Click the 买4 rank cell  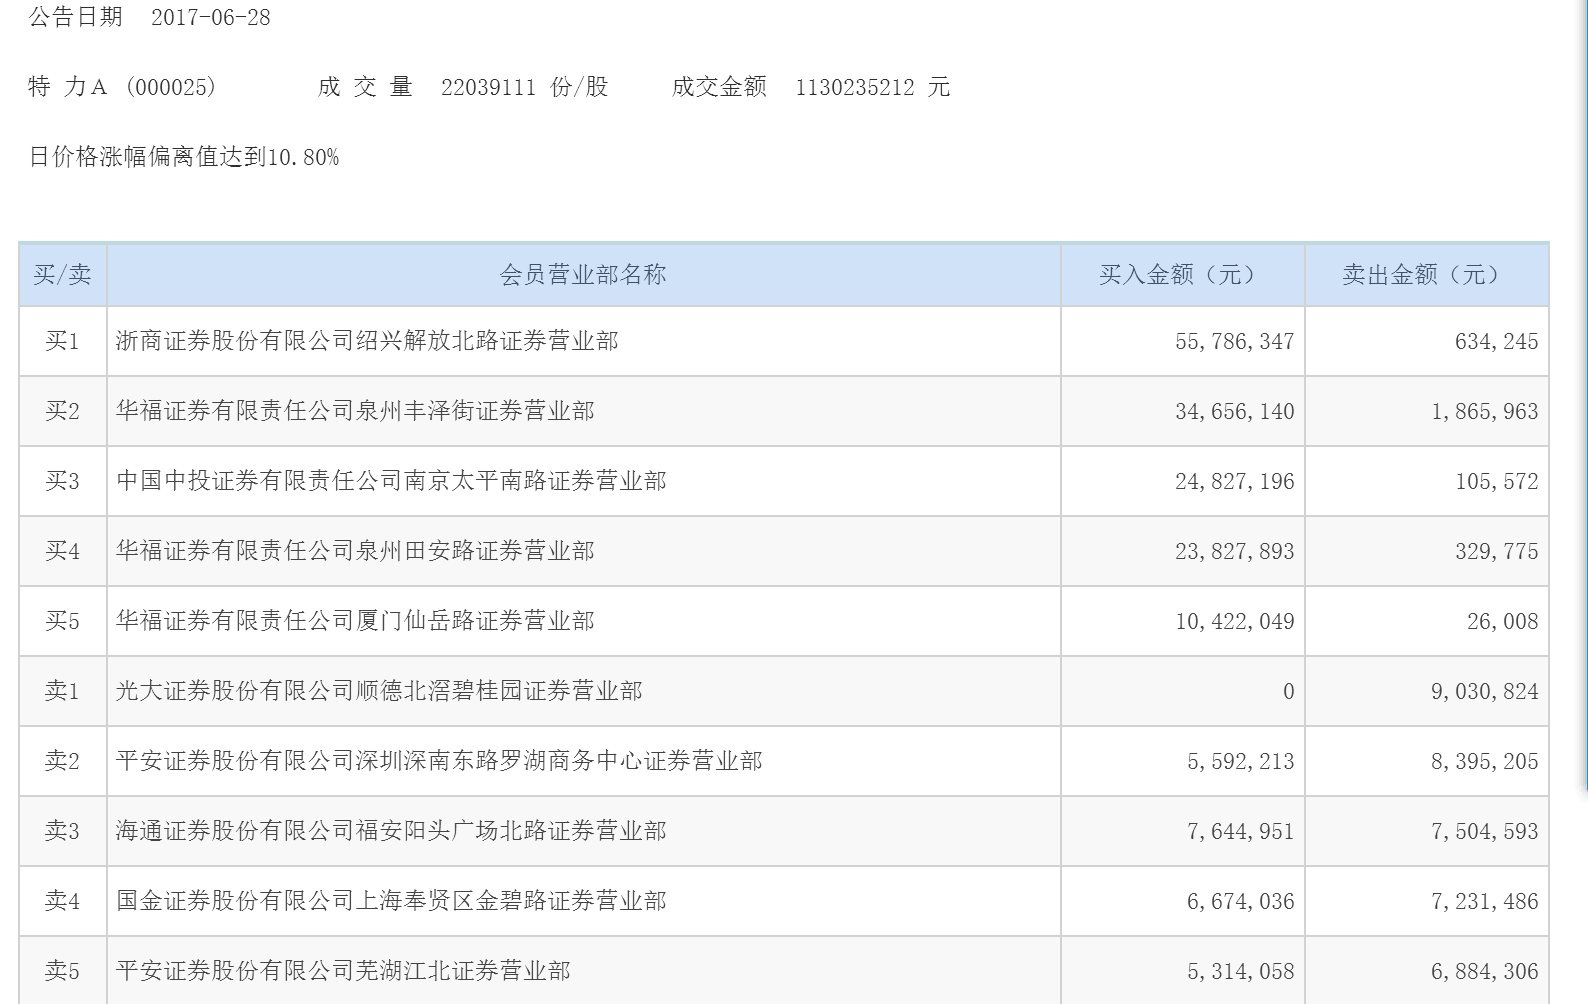(62, 551)
